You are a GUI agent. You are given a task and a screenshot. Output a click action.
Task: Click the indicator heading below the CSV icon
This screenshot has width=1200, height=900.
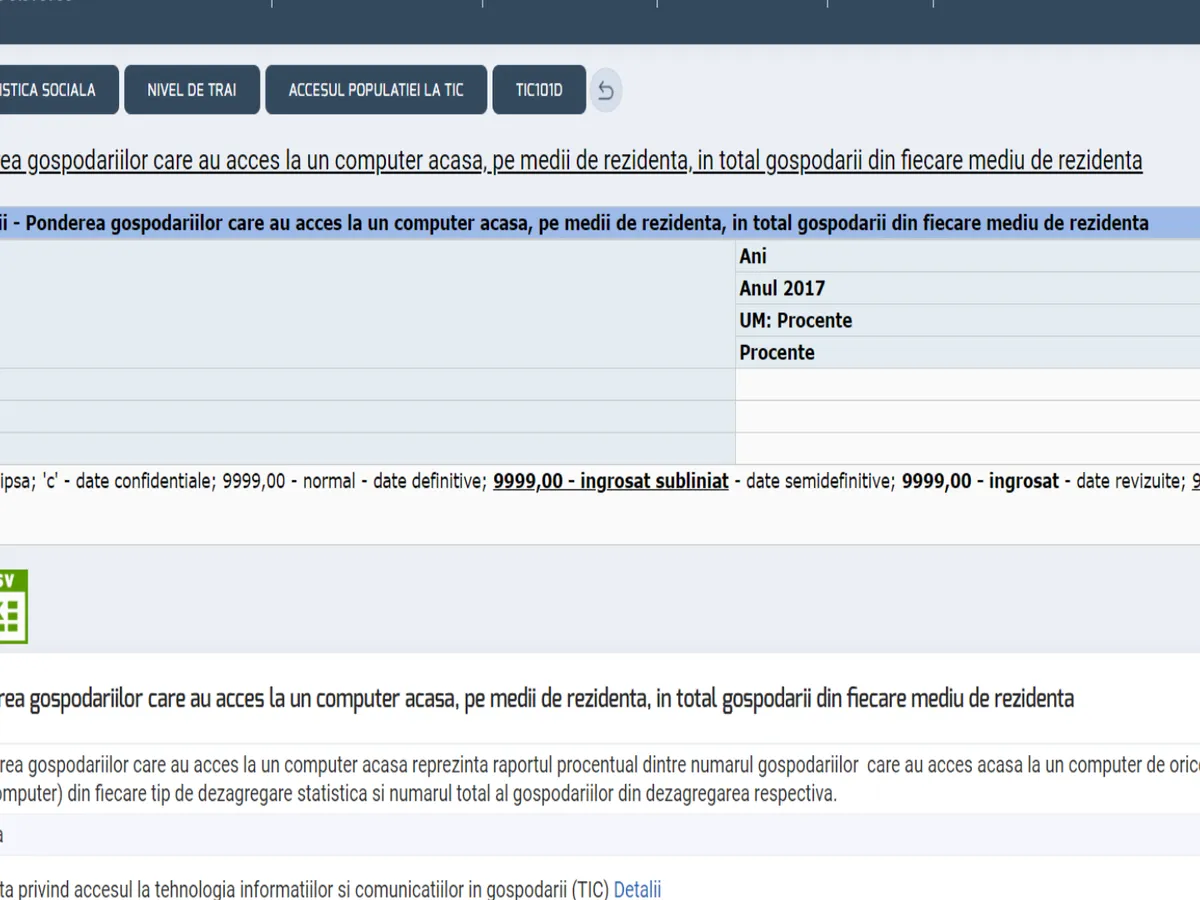click(537, 698)
